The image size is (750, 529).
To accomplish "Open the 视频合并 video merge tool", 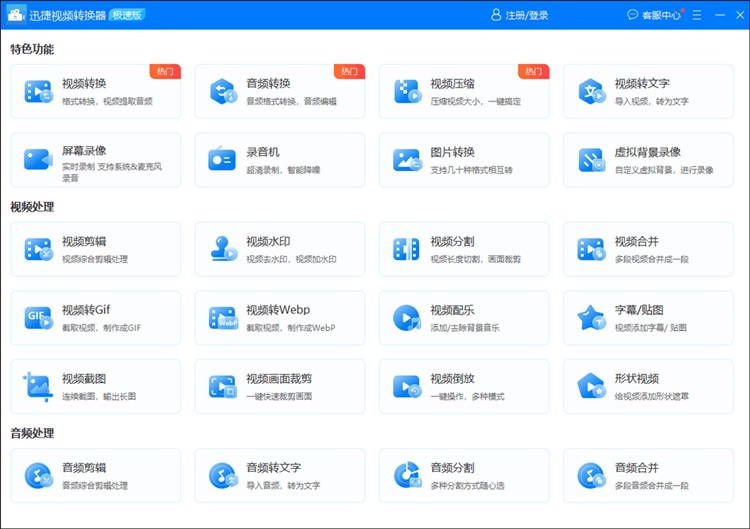I will (648, 249).
